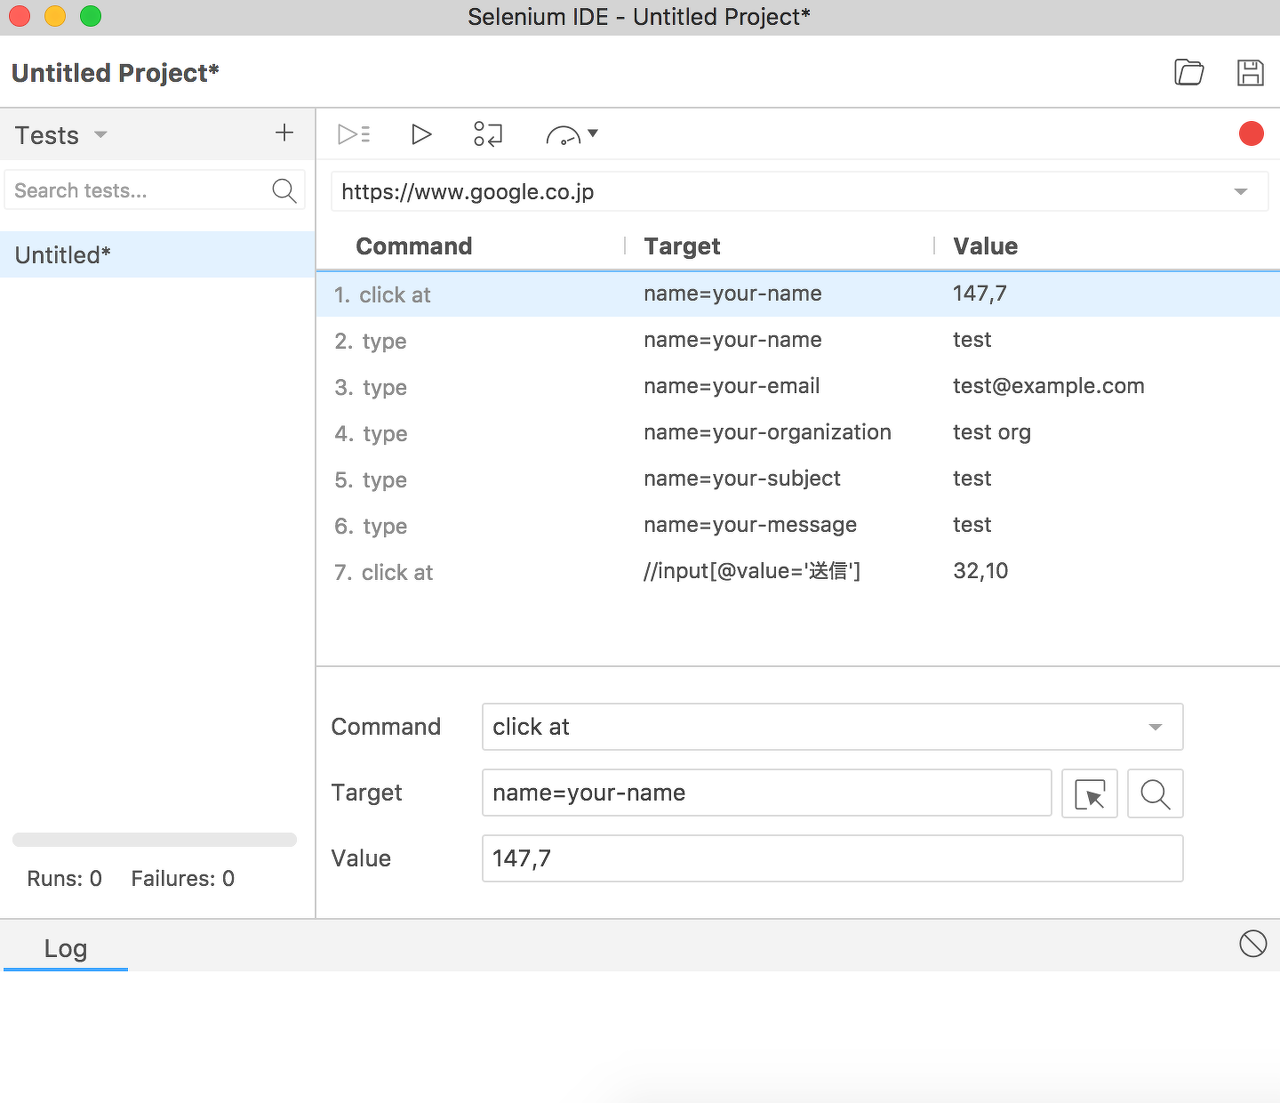Viewport: 1280px width, 1103px height.
Task: Start recording with the red Record button
Action: (x=1250, y=132)
